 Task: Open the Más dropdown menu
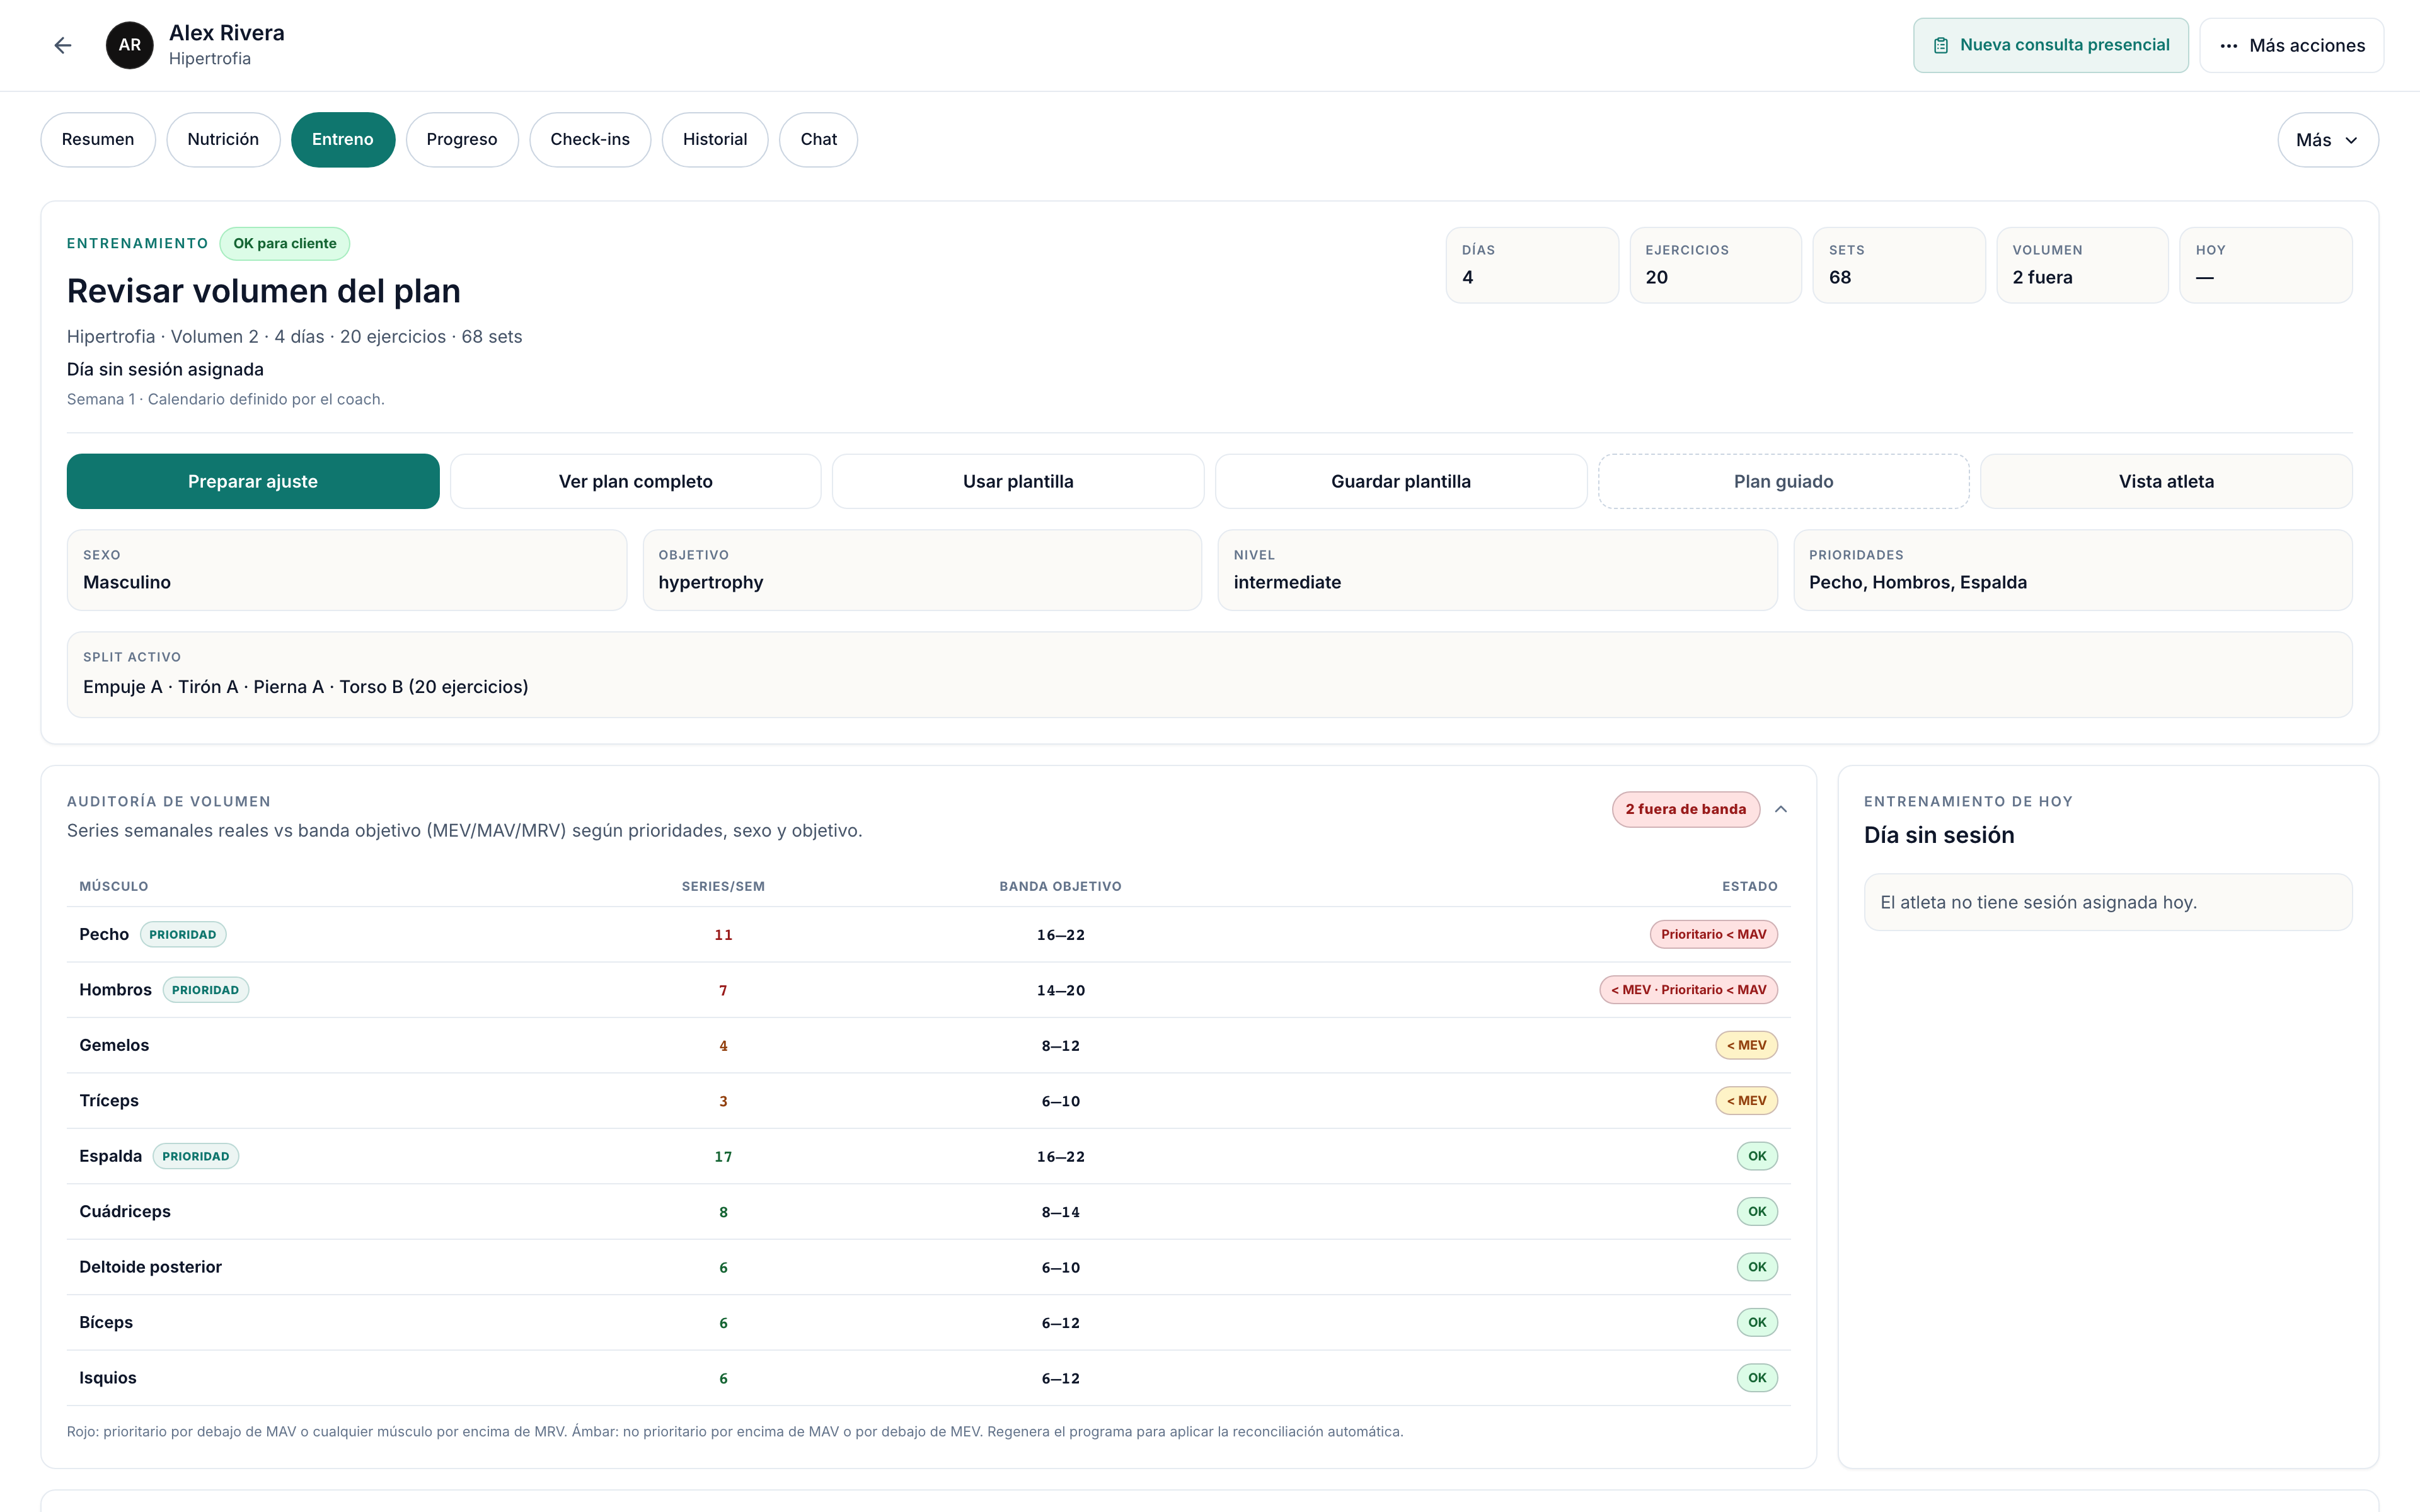2327,140
